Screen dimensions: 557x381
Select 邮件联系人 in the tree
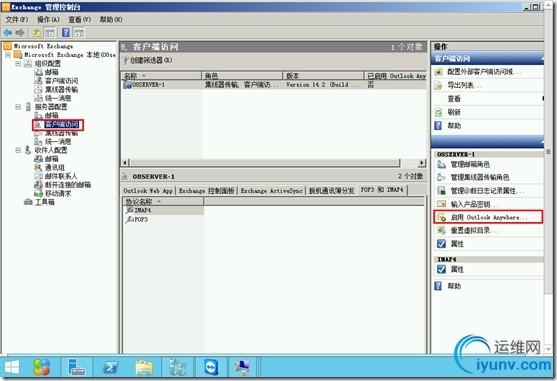pos(61,176)
